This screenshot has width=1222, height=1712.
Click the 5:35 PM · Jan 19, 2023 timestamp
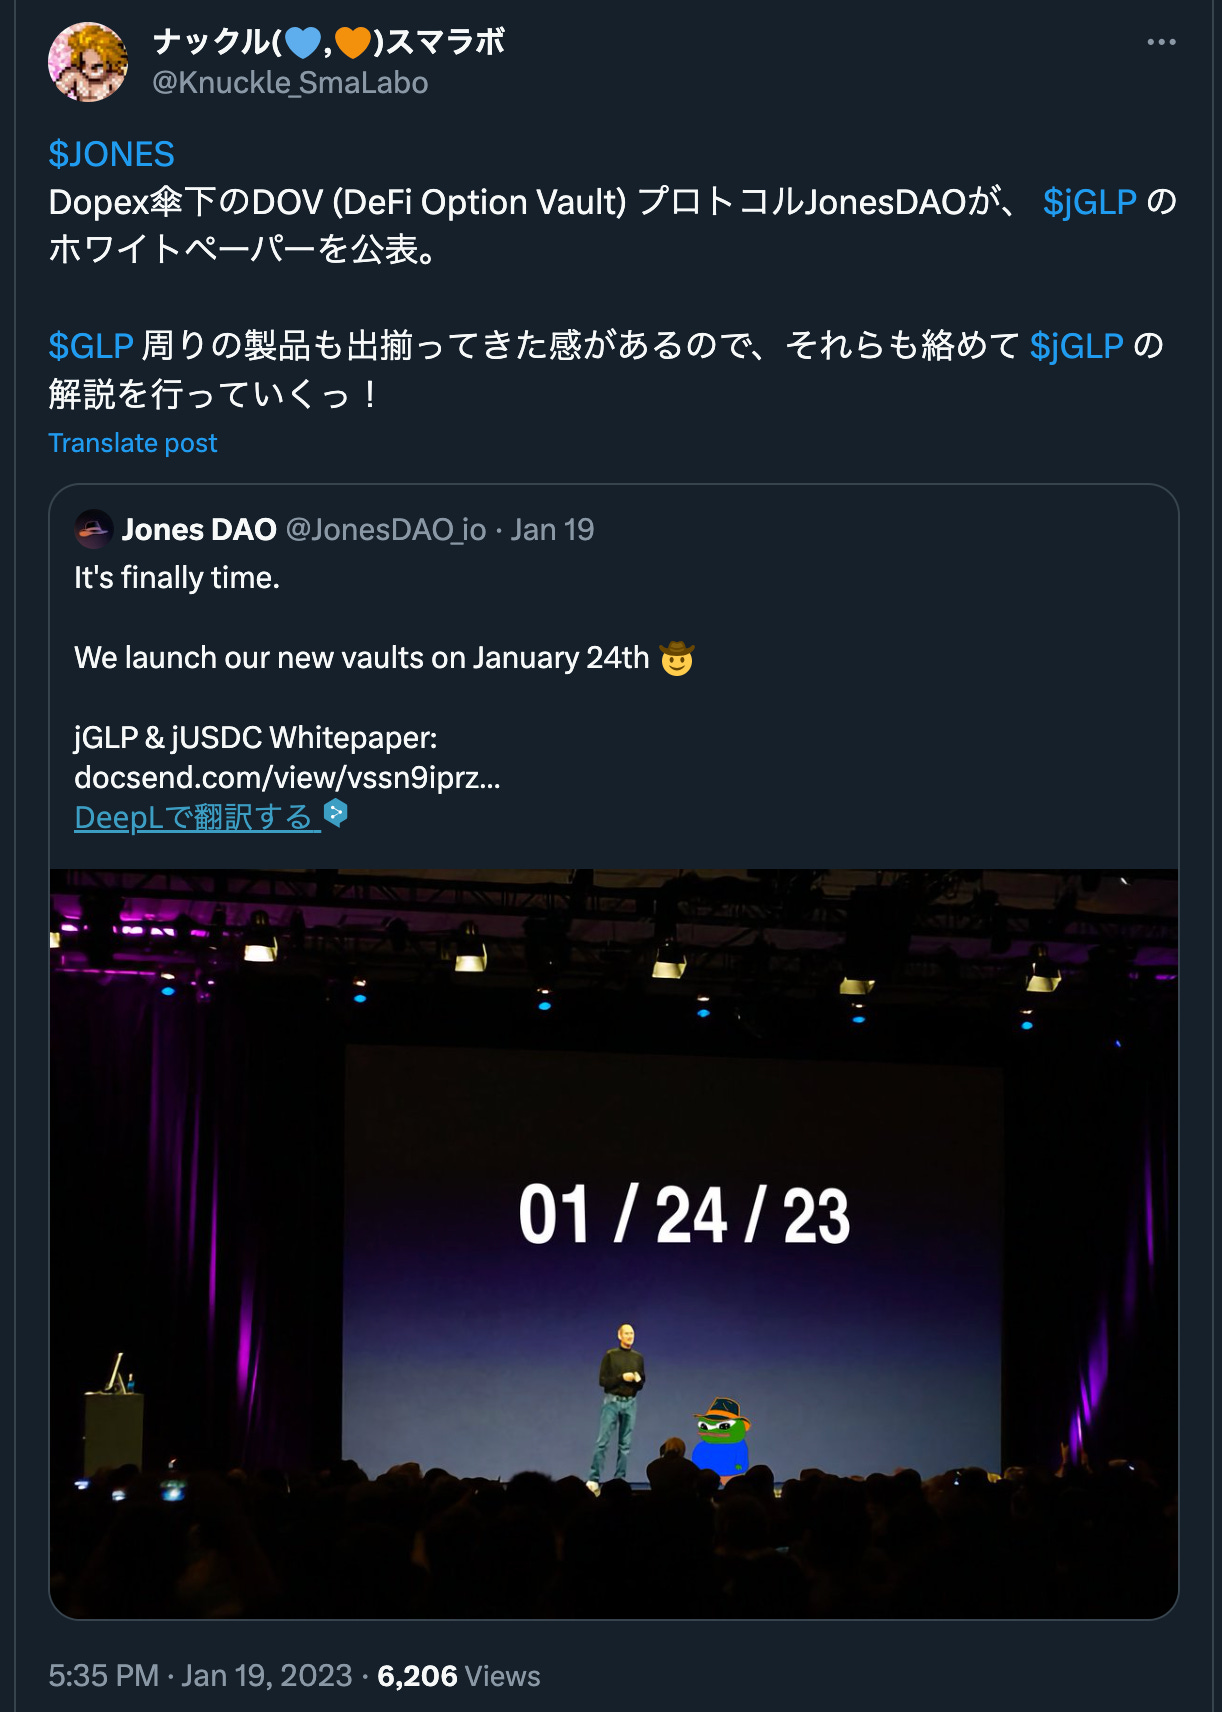click(200, 1675)
